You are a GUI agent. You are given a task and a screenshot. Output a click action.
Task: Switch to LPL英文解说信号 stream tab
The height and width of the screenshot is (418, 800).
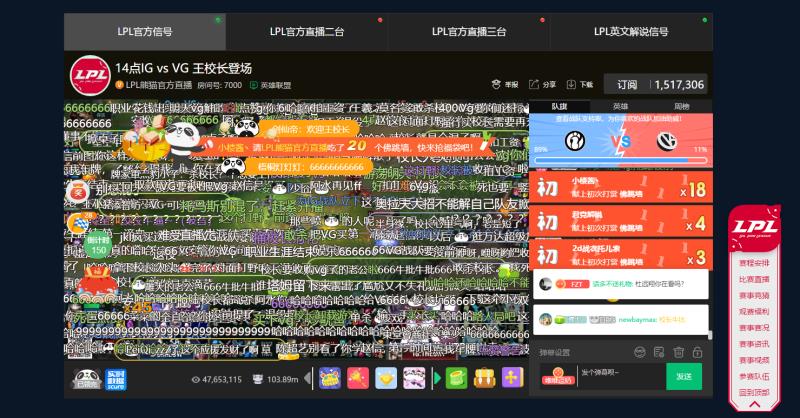click(x=631, y=32)
